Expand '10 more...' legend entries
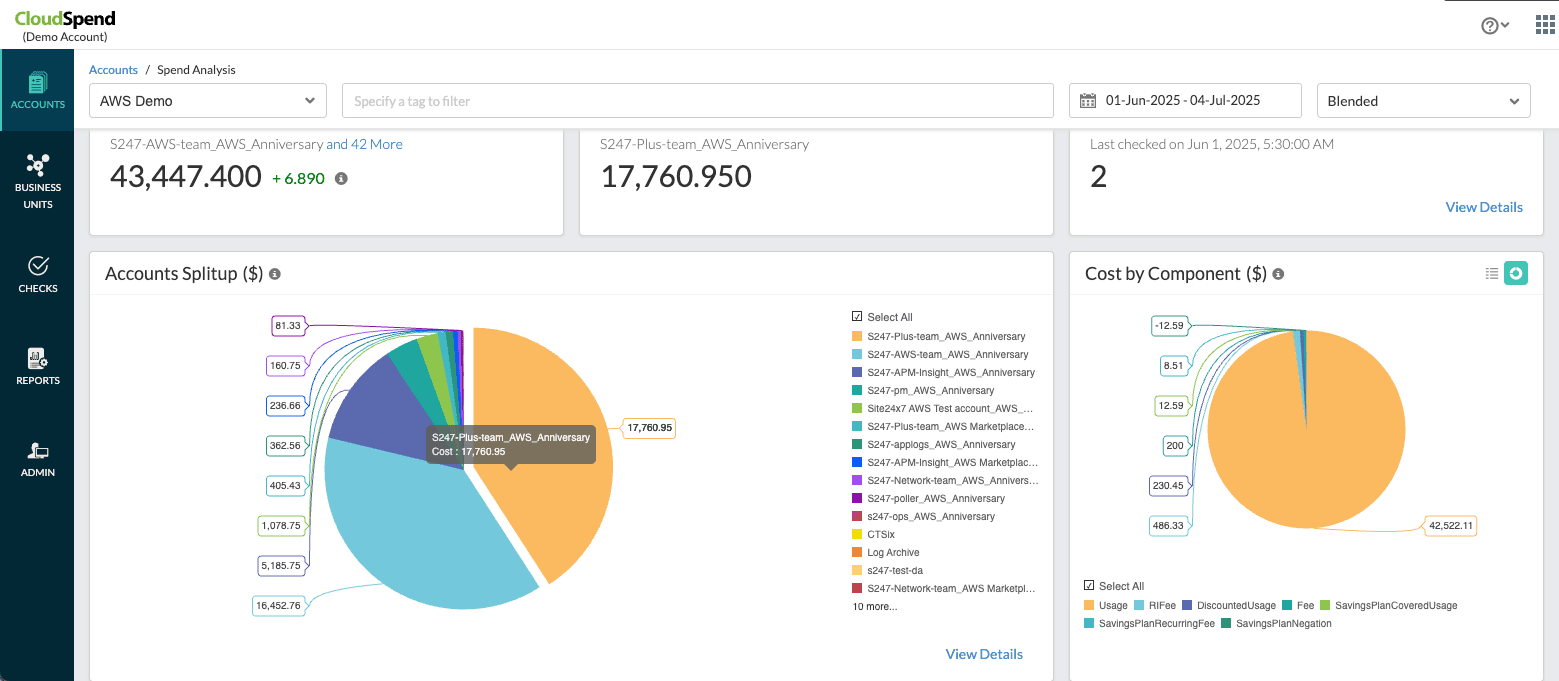Screen dimensions: 1559x681 pos(875,606)
